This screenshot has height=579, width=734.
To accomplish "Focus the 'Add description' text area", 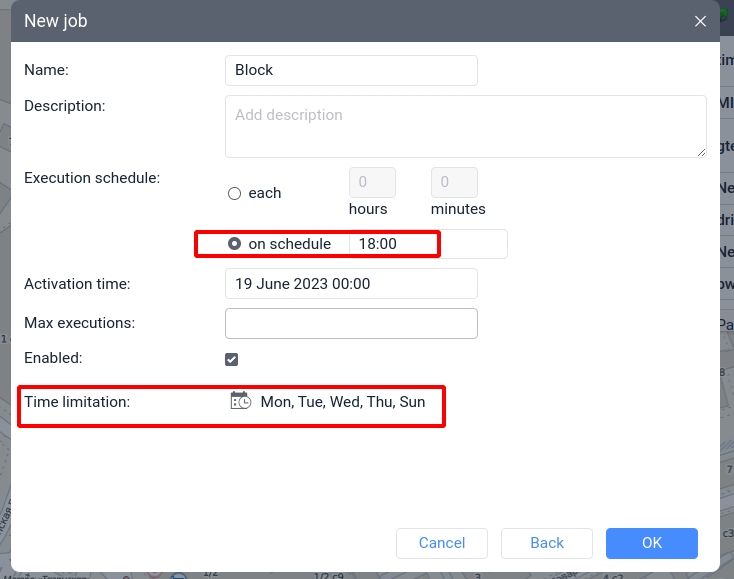I will [x=465, y=126].
